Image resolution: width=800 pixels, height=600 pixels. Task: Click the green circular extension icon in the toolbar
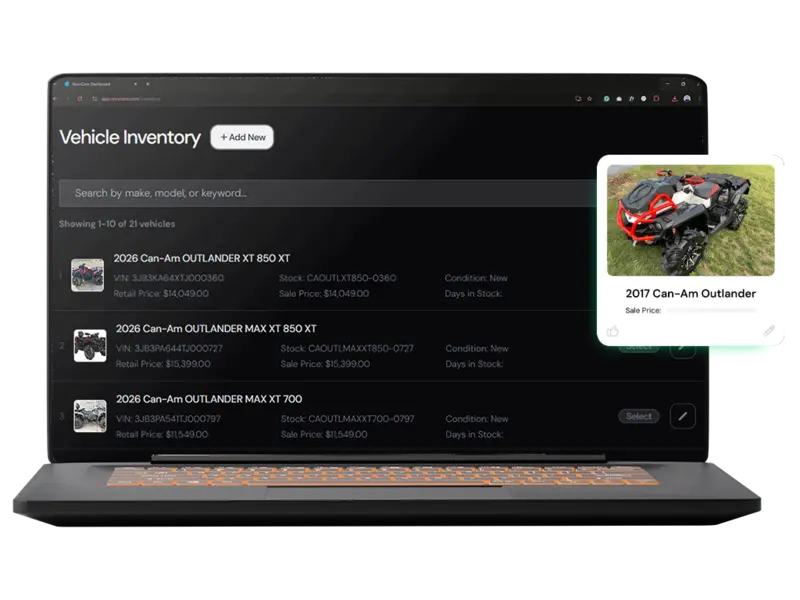(606, 98)
